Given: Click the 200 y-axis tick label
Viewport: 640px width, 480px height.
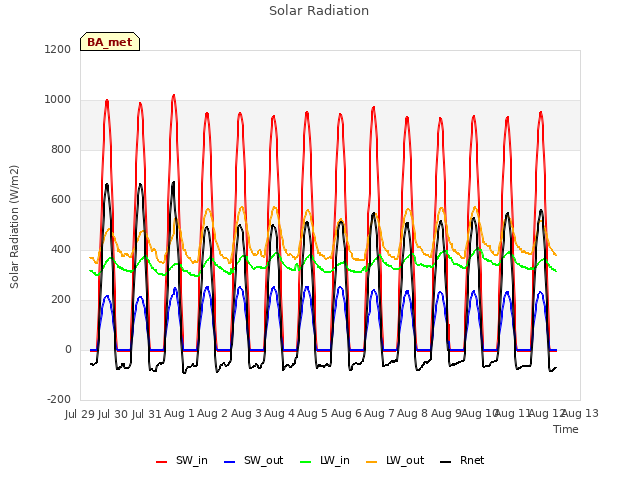Looking at the screenshot, I should 61,300.
